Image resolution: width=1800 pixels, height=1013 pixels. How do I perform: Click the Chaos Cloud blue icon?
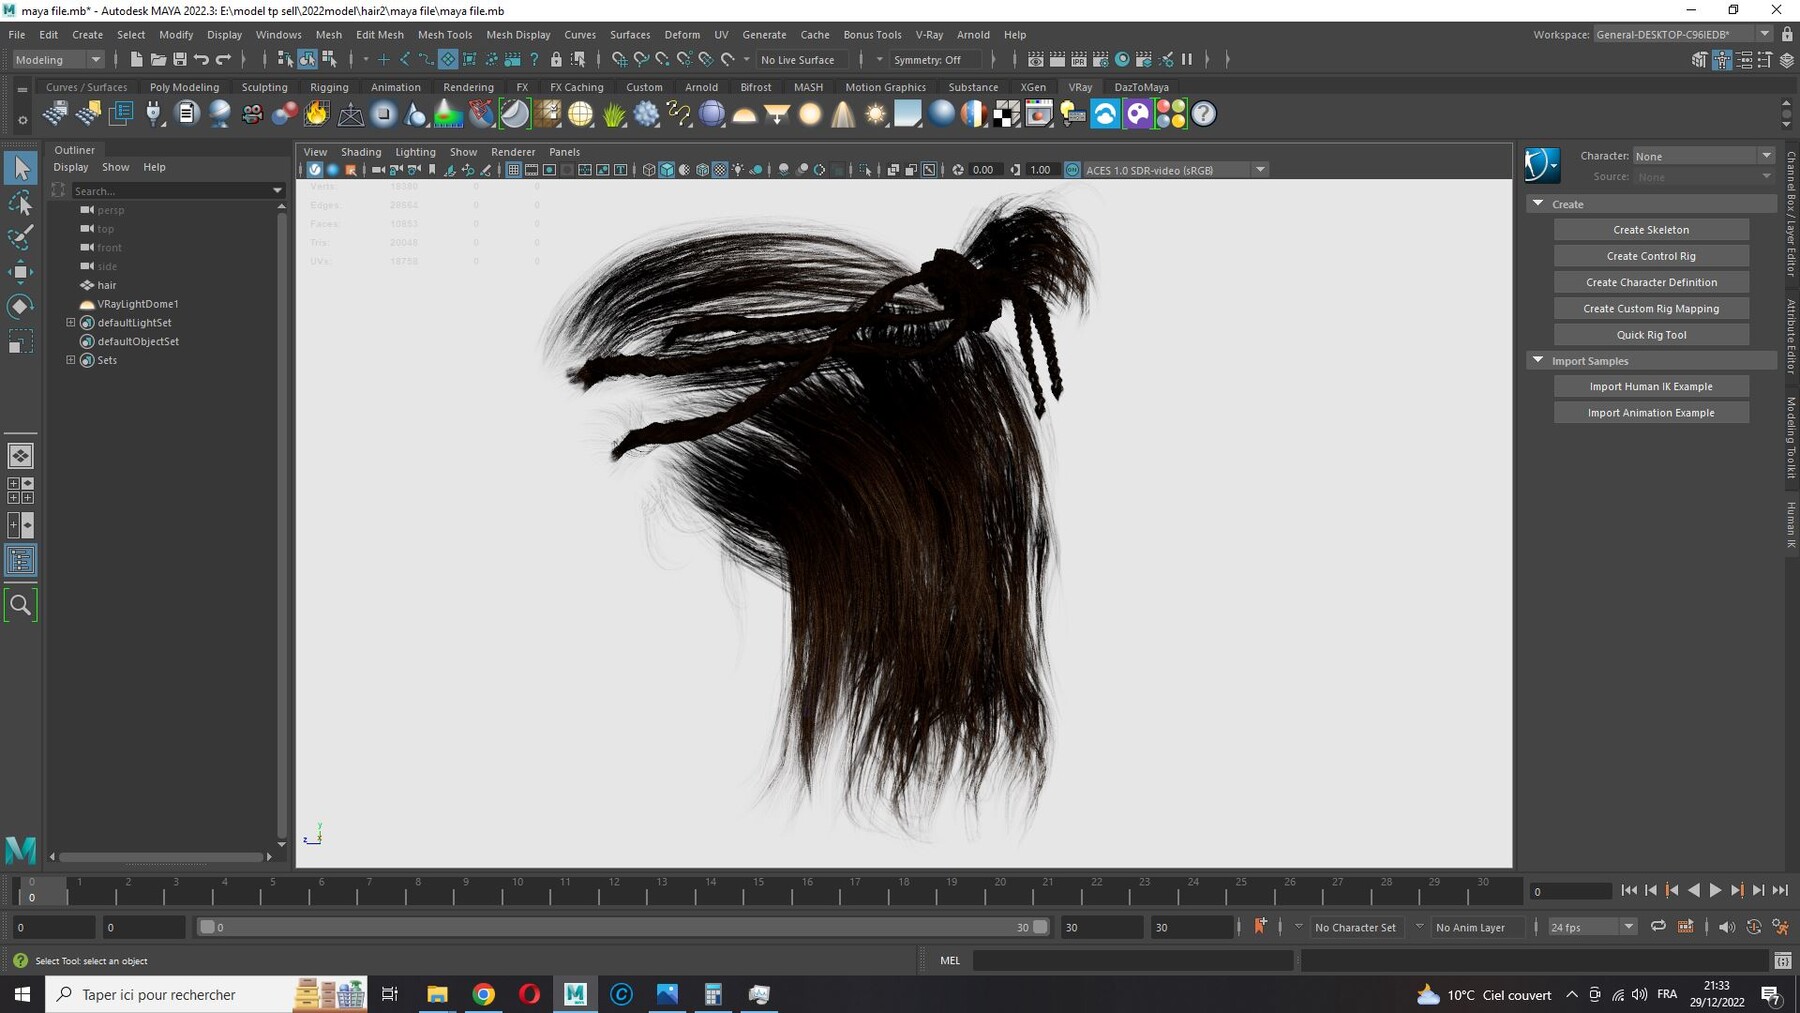coord(1105,114)
